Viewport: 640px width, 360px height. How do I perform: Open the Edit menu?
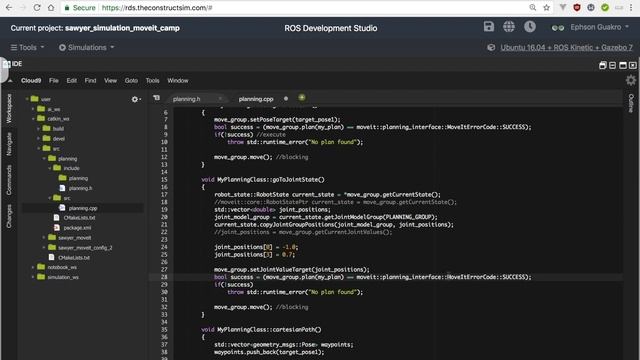(71, 81)
